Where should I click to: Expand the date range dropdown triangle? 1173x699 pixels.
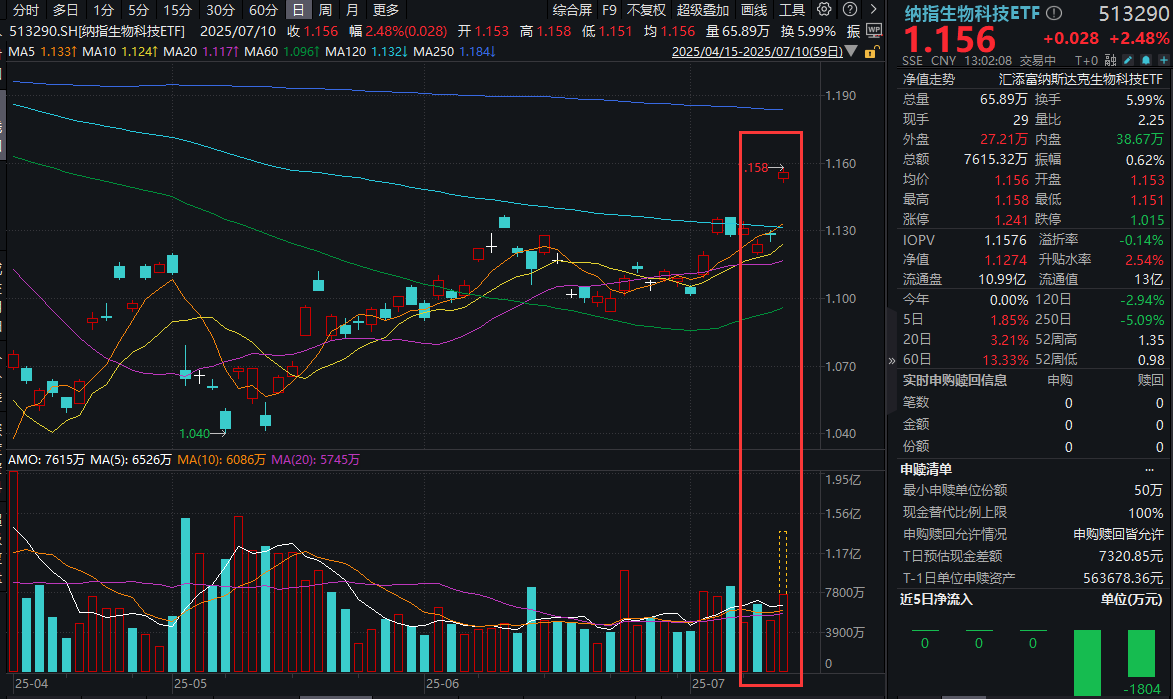pyautogui.click(x=850, y=51)
